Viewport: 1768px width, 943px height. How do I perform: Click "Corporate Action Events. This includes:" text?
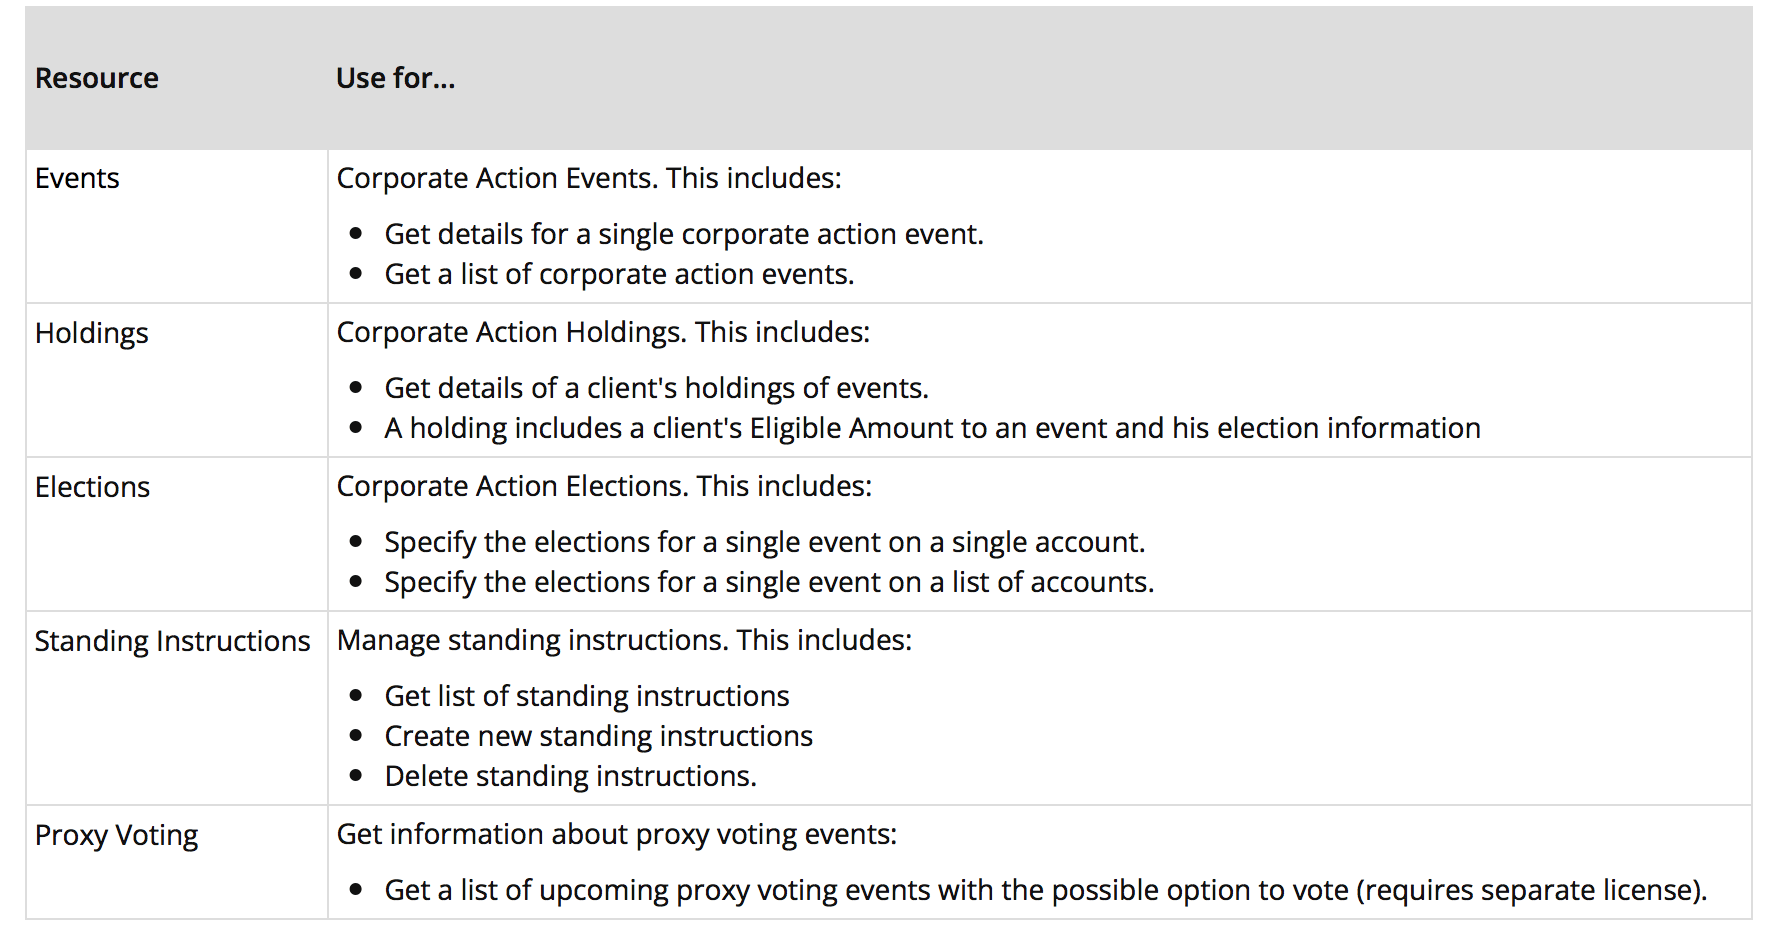coord(588,178)
